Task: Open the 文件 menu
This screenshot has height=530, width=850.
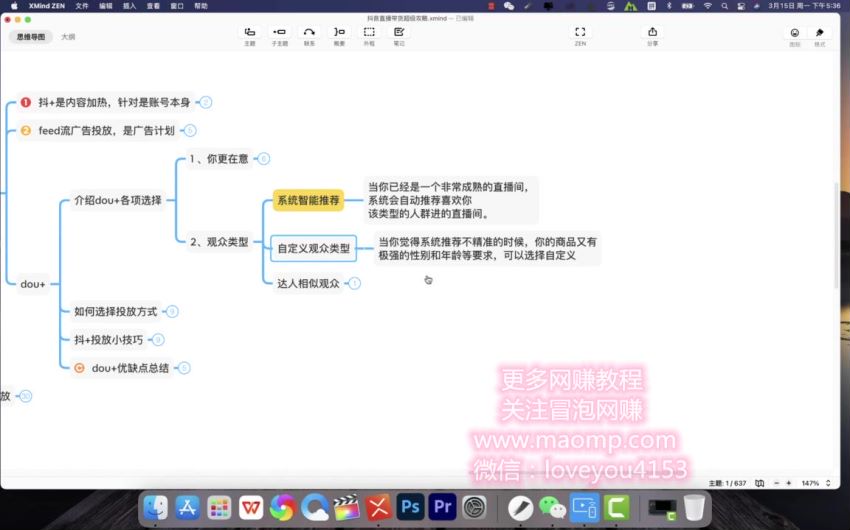Action: tap(82, 6)
